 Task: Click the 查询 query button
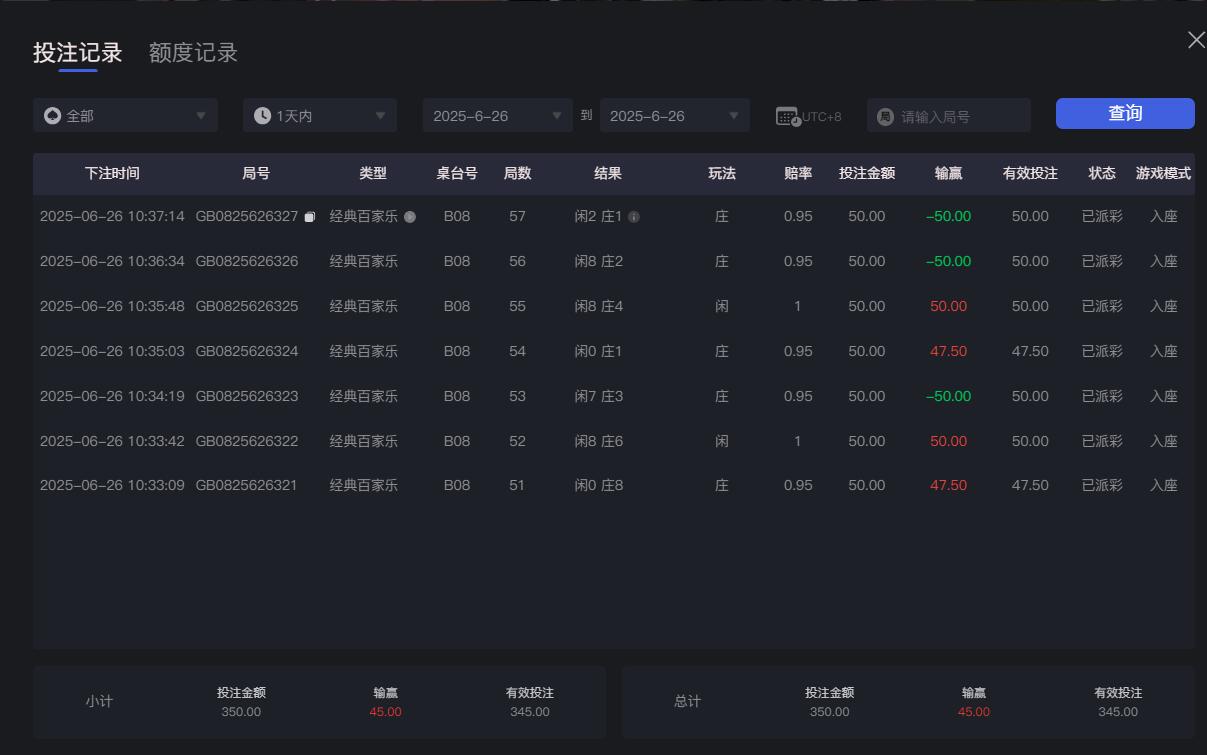1124,113
